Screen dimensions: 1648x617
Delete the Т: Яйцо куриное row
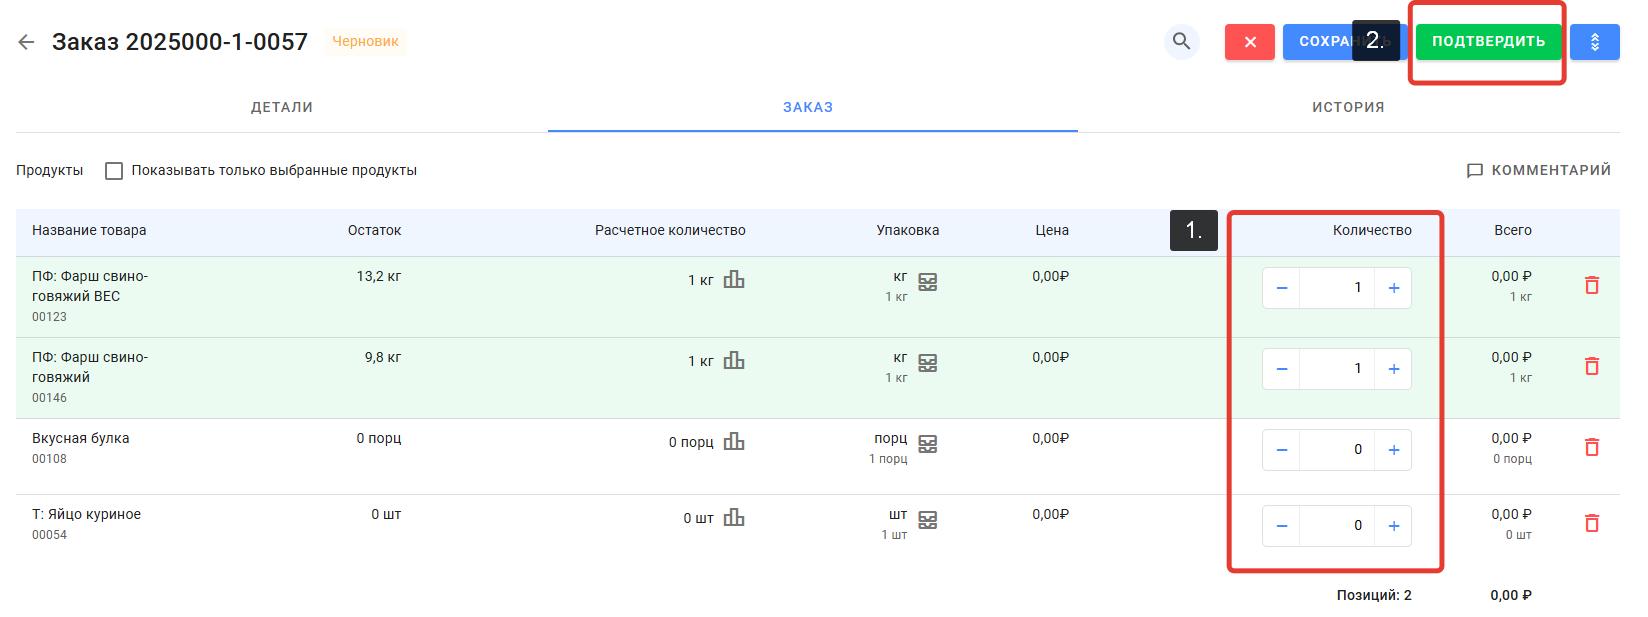coord(1591,523)
